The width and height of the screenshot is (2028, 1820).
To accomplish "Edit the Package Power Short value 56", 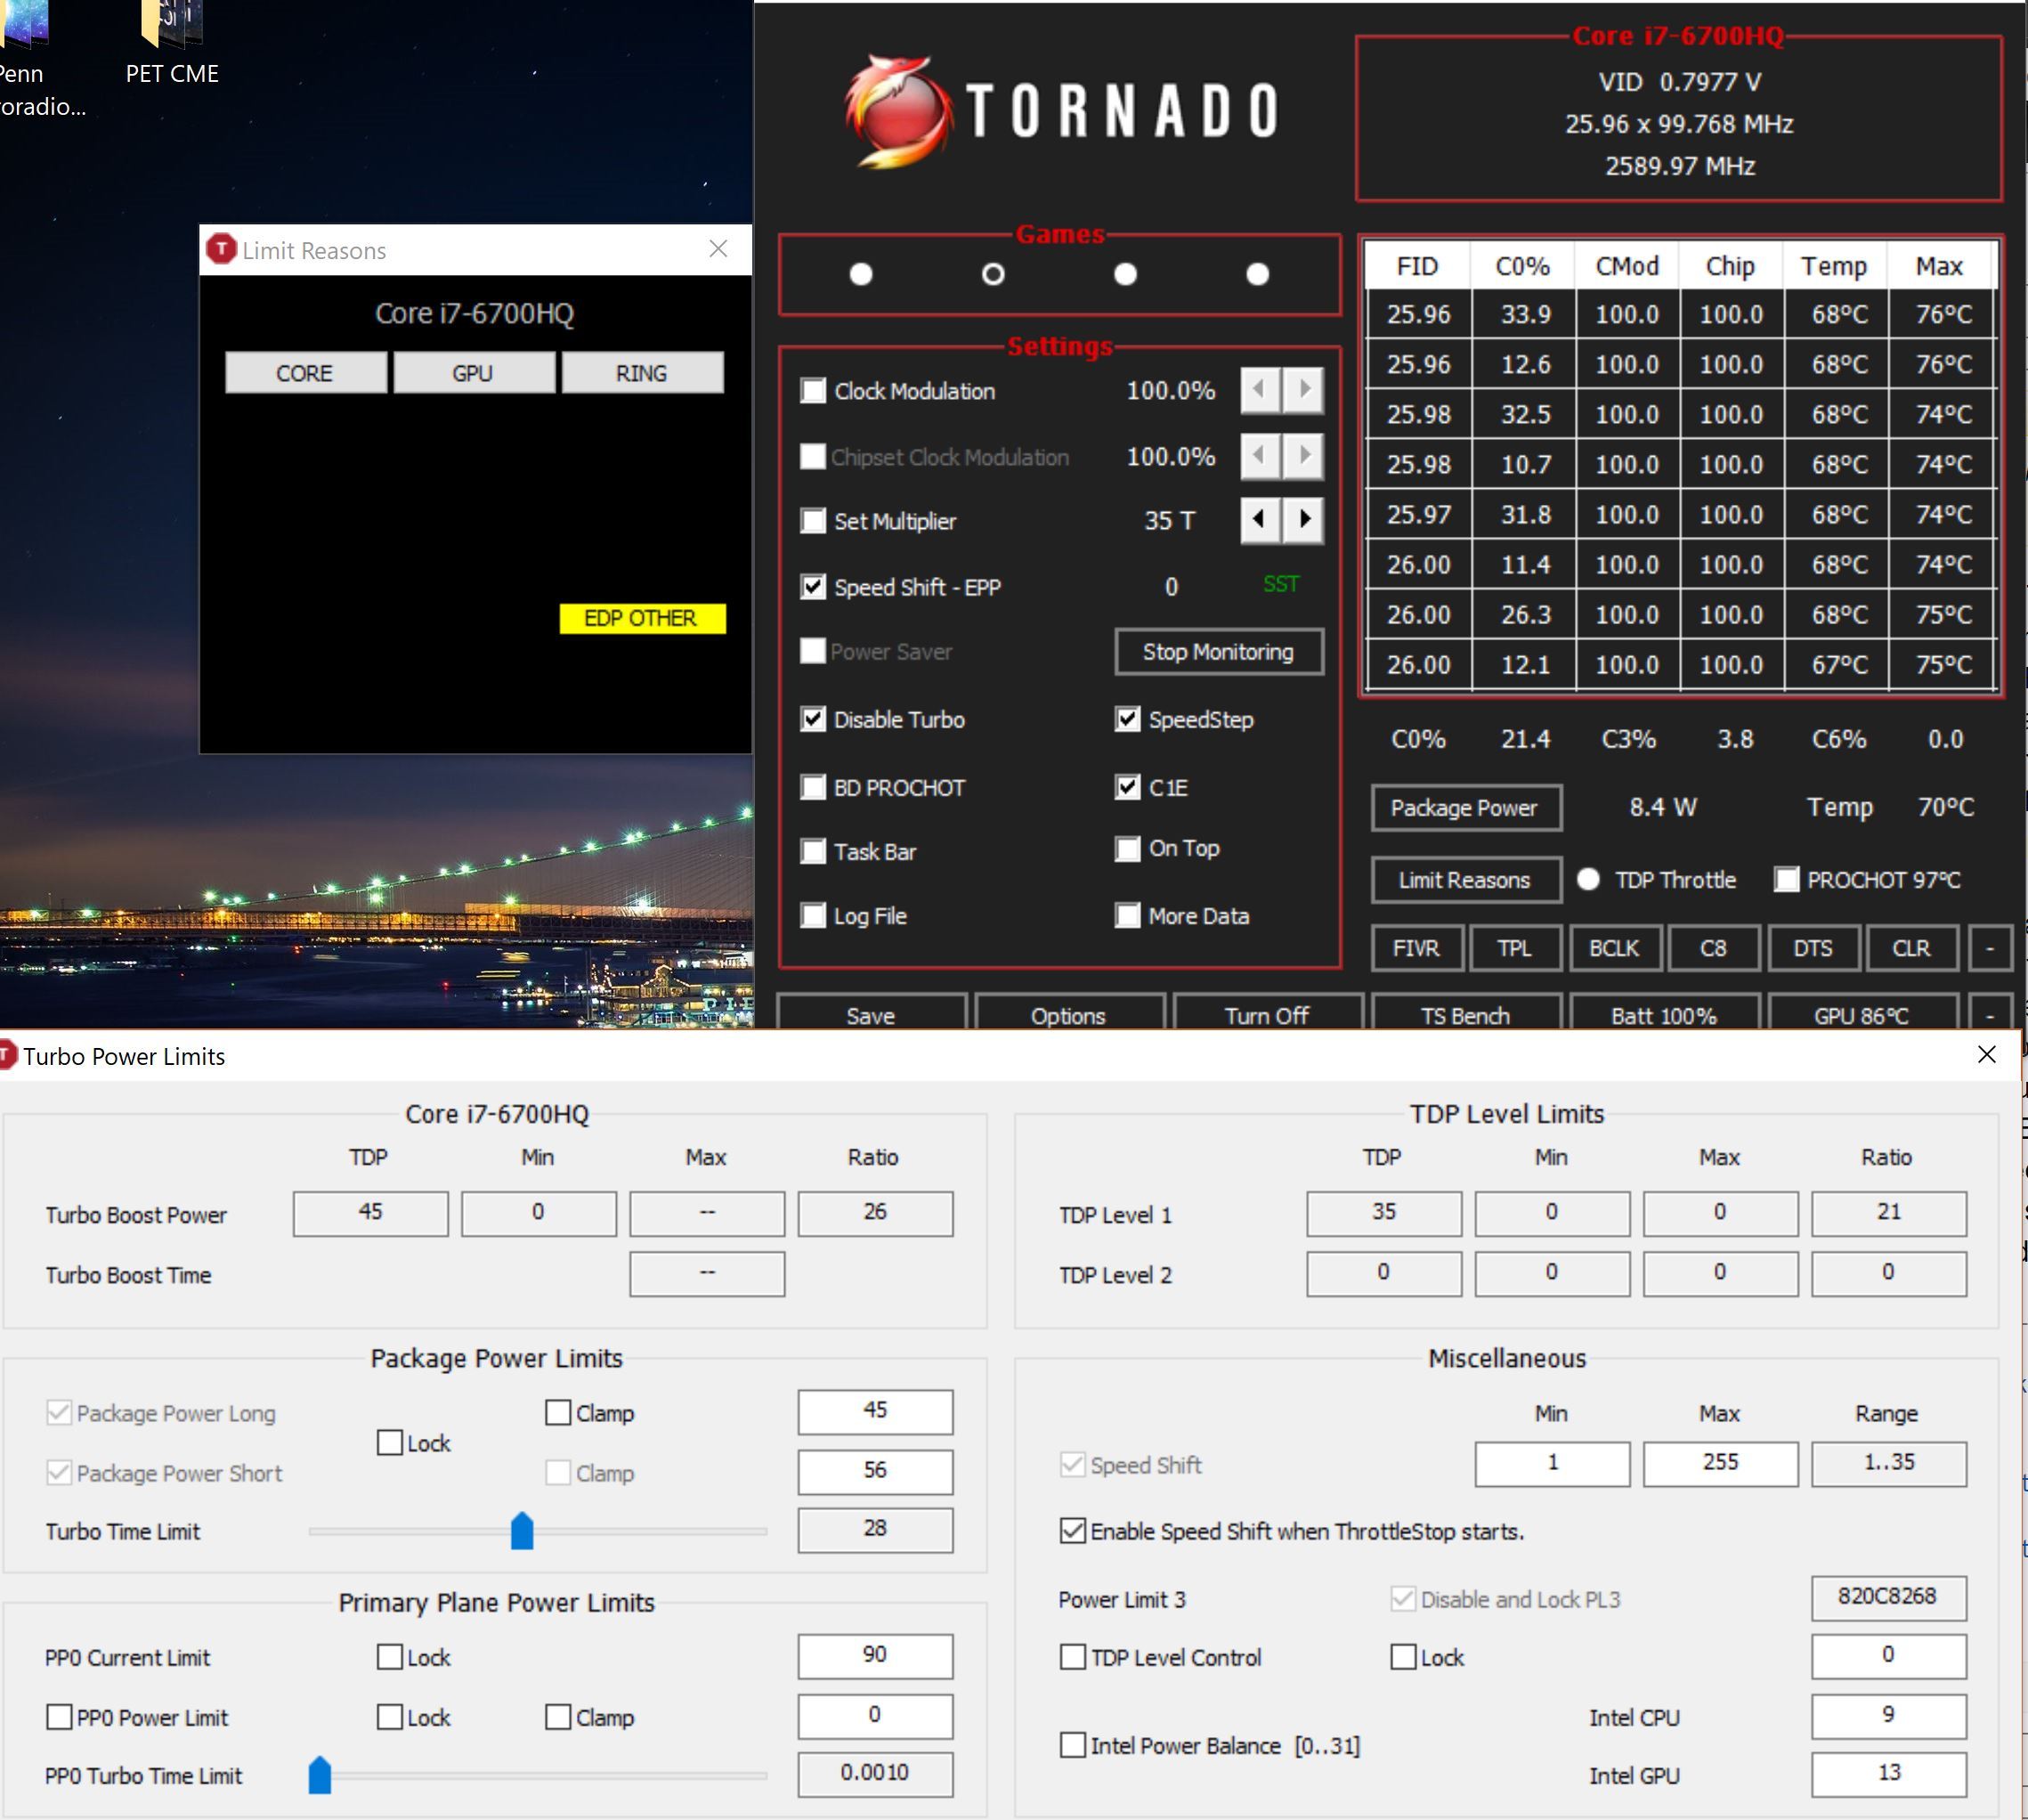I will [x=875, y=1470].
